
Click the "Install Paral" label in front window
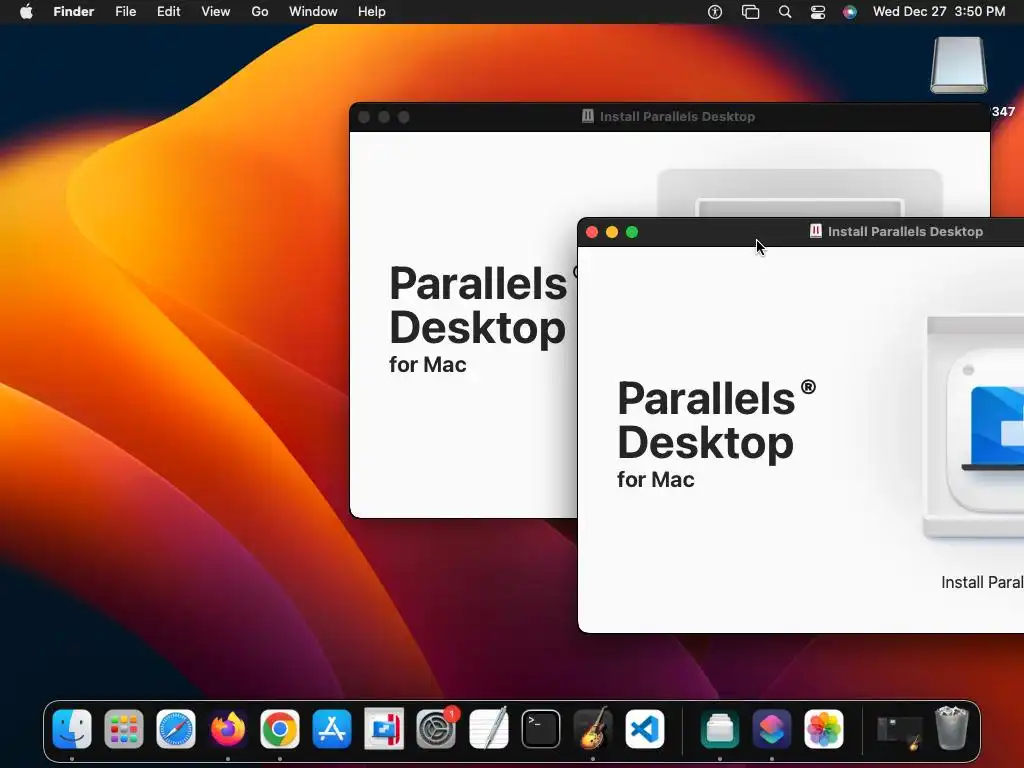982,582
